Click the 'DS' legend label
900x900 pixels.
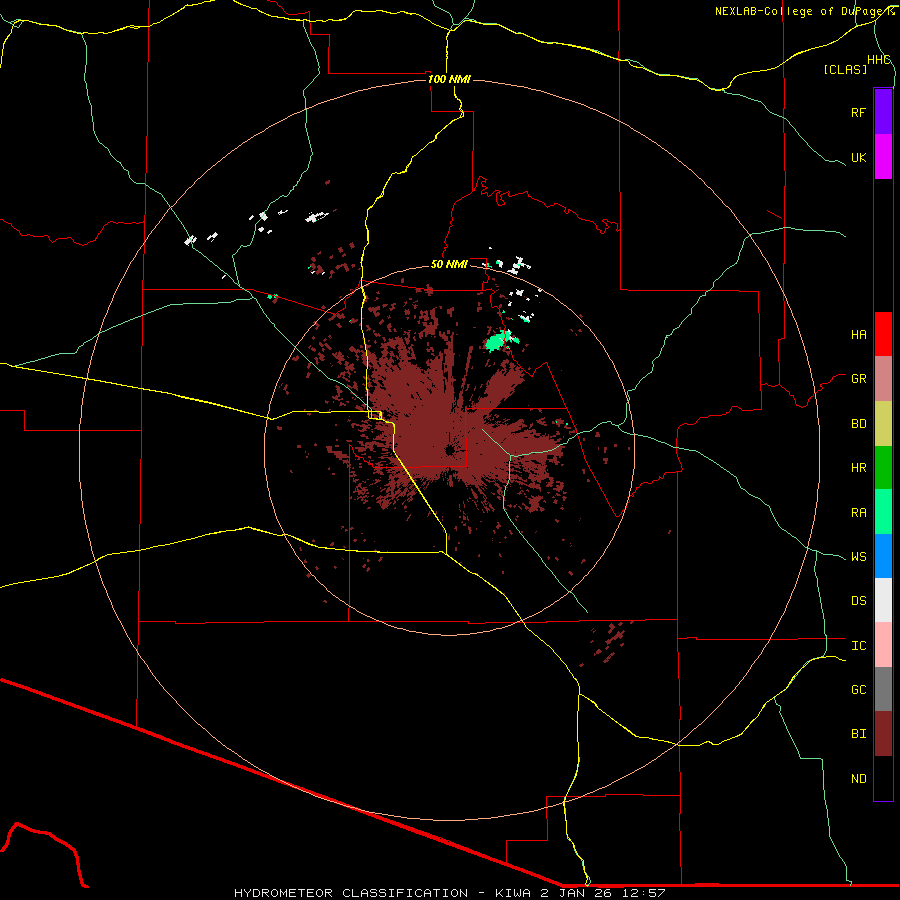point(858,601)
